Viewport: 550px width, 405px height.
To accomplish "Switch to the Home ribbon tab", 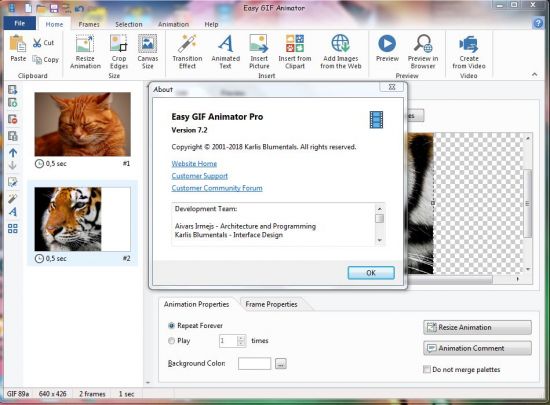I will click(x=54, y=24).
